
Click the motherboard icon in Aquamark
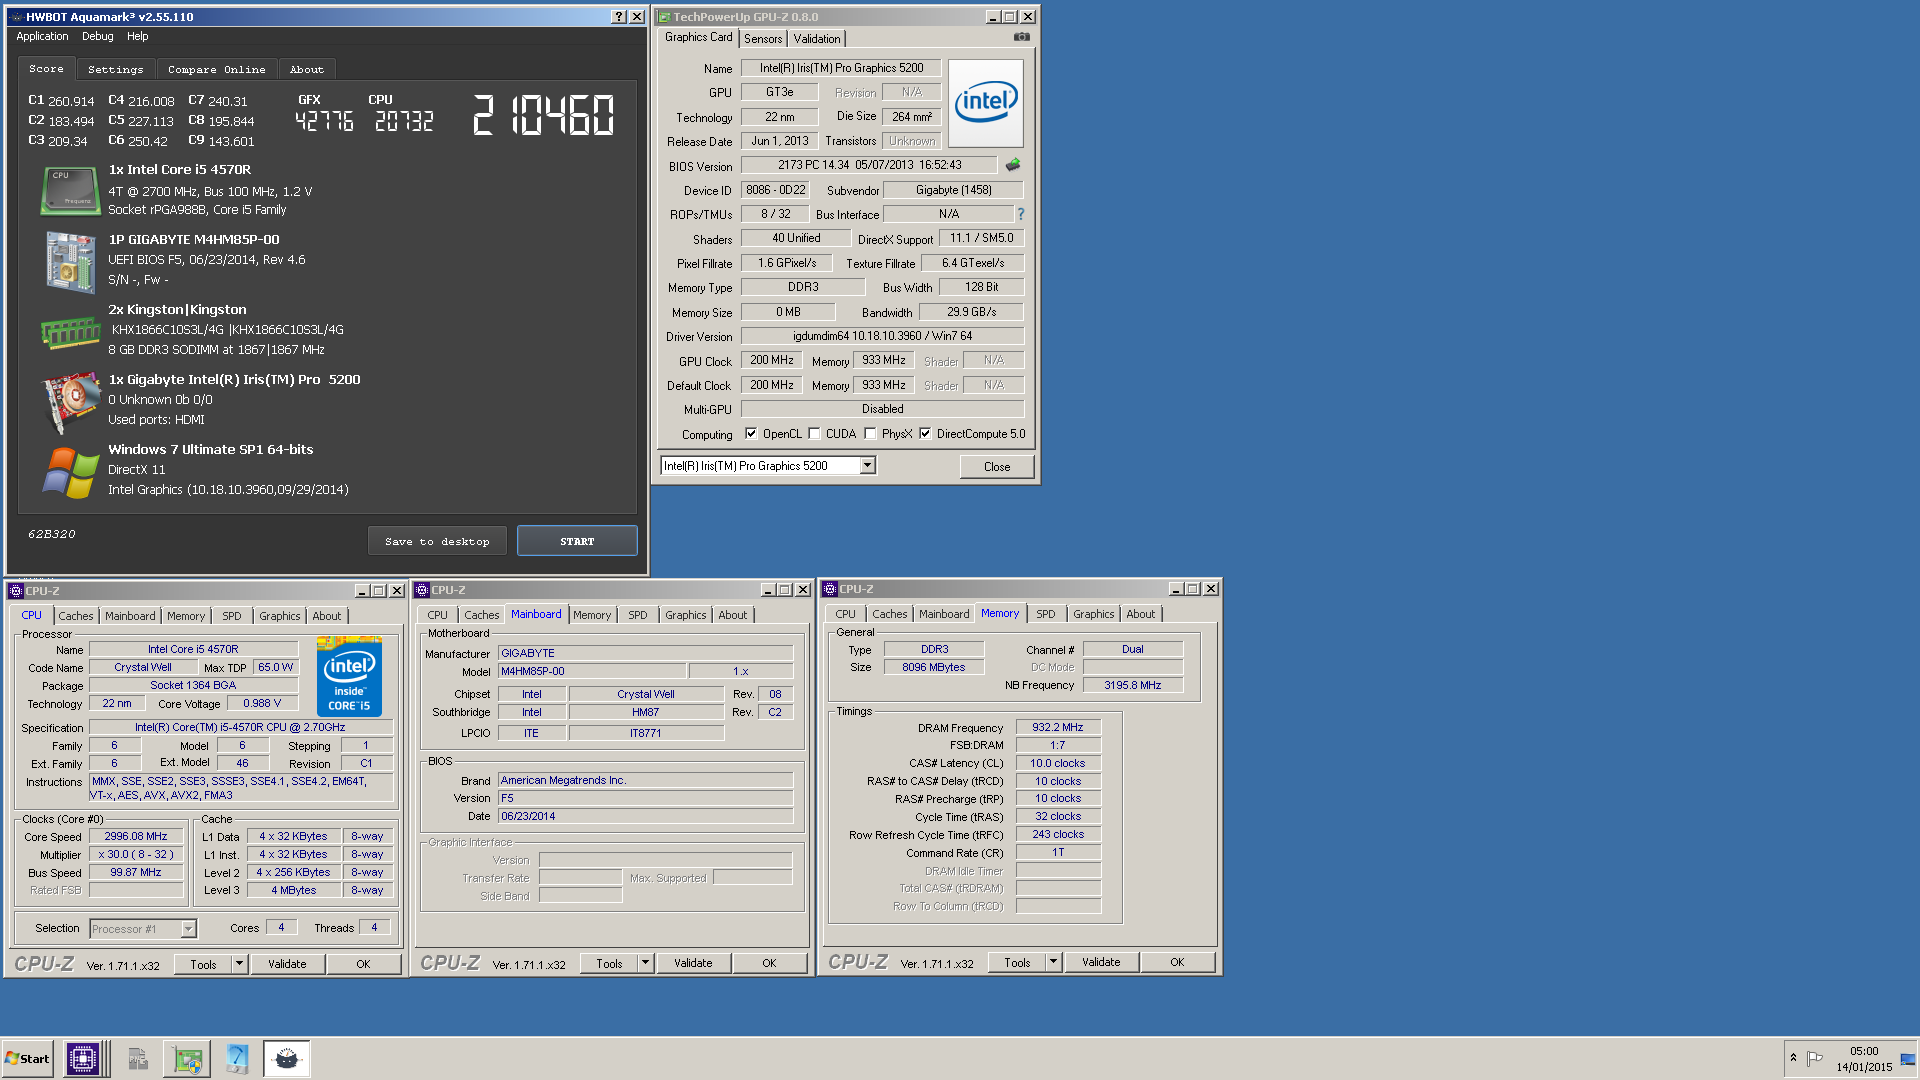(70, 262)
